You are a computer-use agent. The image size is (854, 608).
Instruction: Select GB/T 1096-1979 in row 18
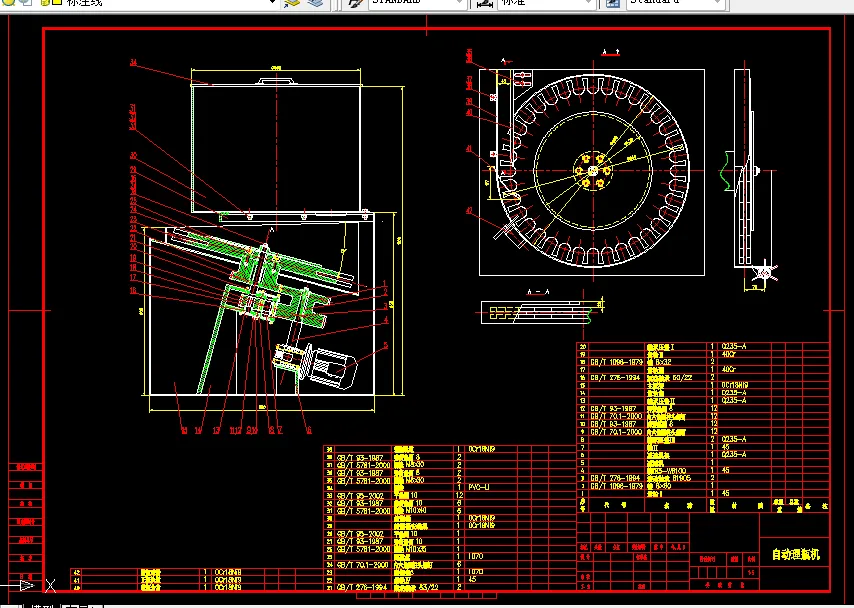[616, 362]
